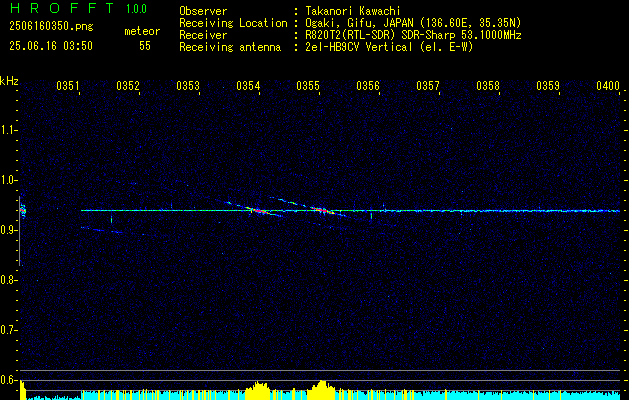Click receiver R820T2(RTL-SDR) SDR-Sharp line
Screen dimensions: 629x400
[x=412, y=35]
